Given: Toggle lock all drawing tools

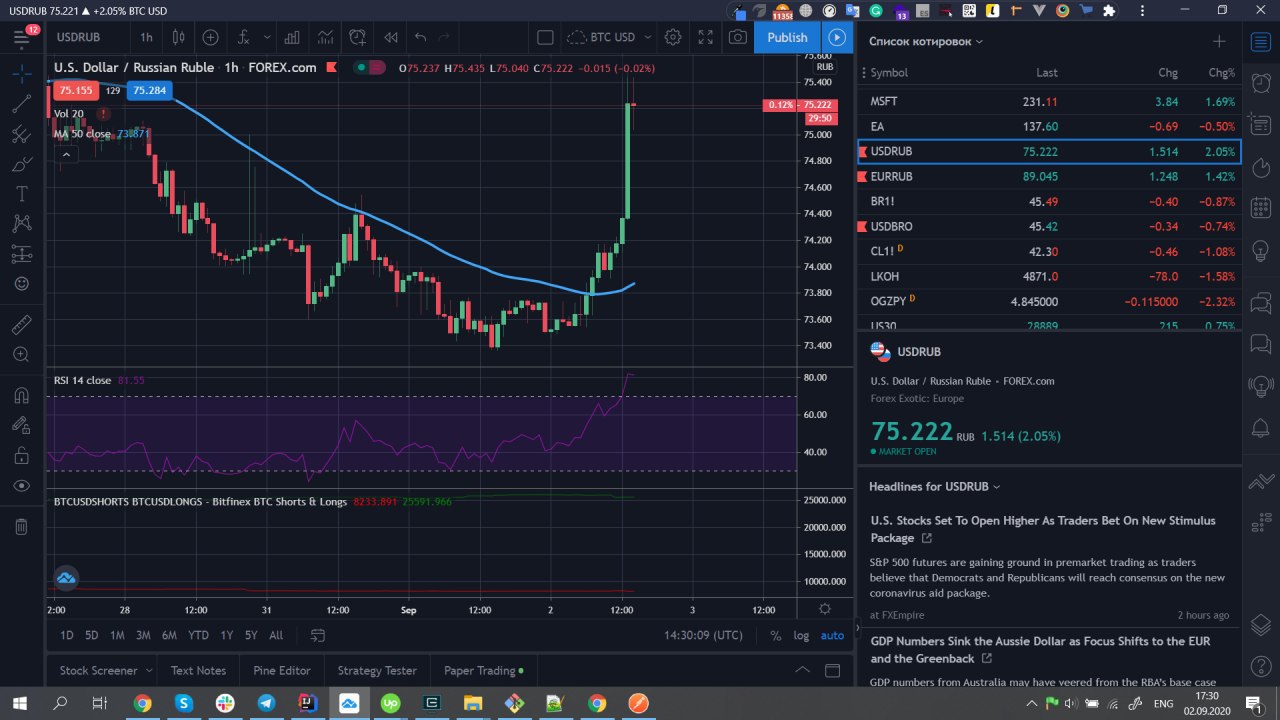Looking at the screenshot, I should [21, 455].
